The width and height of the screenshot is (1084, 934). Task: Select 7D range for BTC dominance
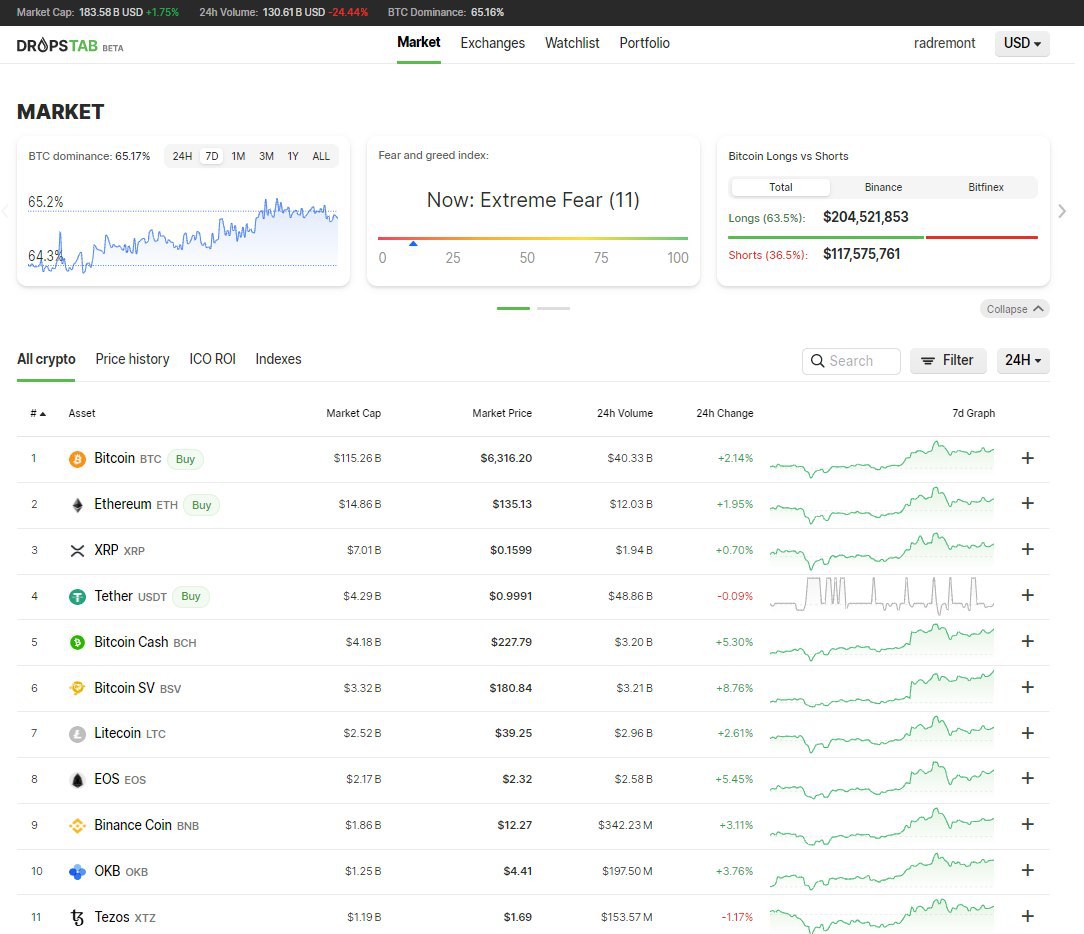[212, 156]
